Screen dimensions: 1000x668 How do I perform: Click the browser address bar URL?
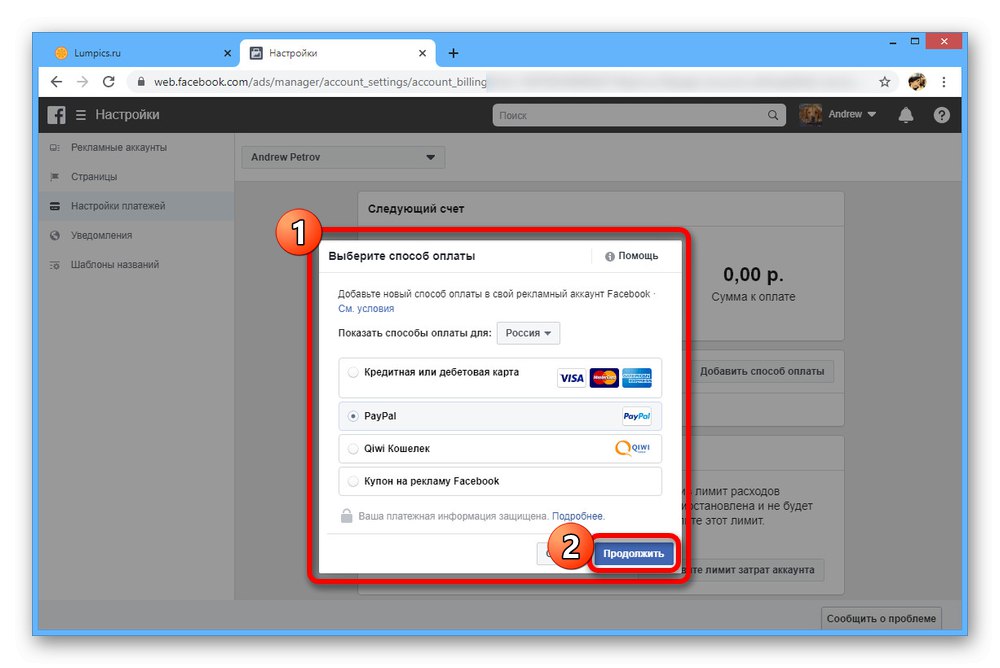(x=320, y=82)
